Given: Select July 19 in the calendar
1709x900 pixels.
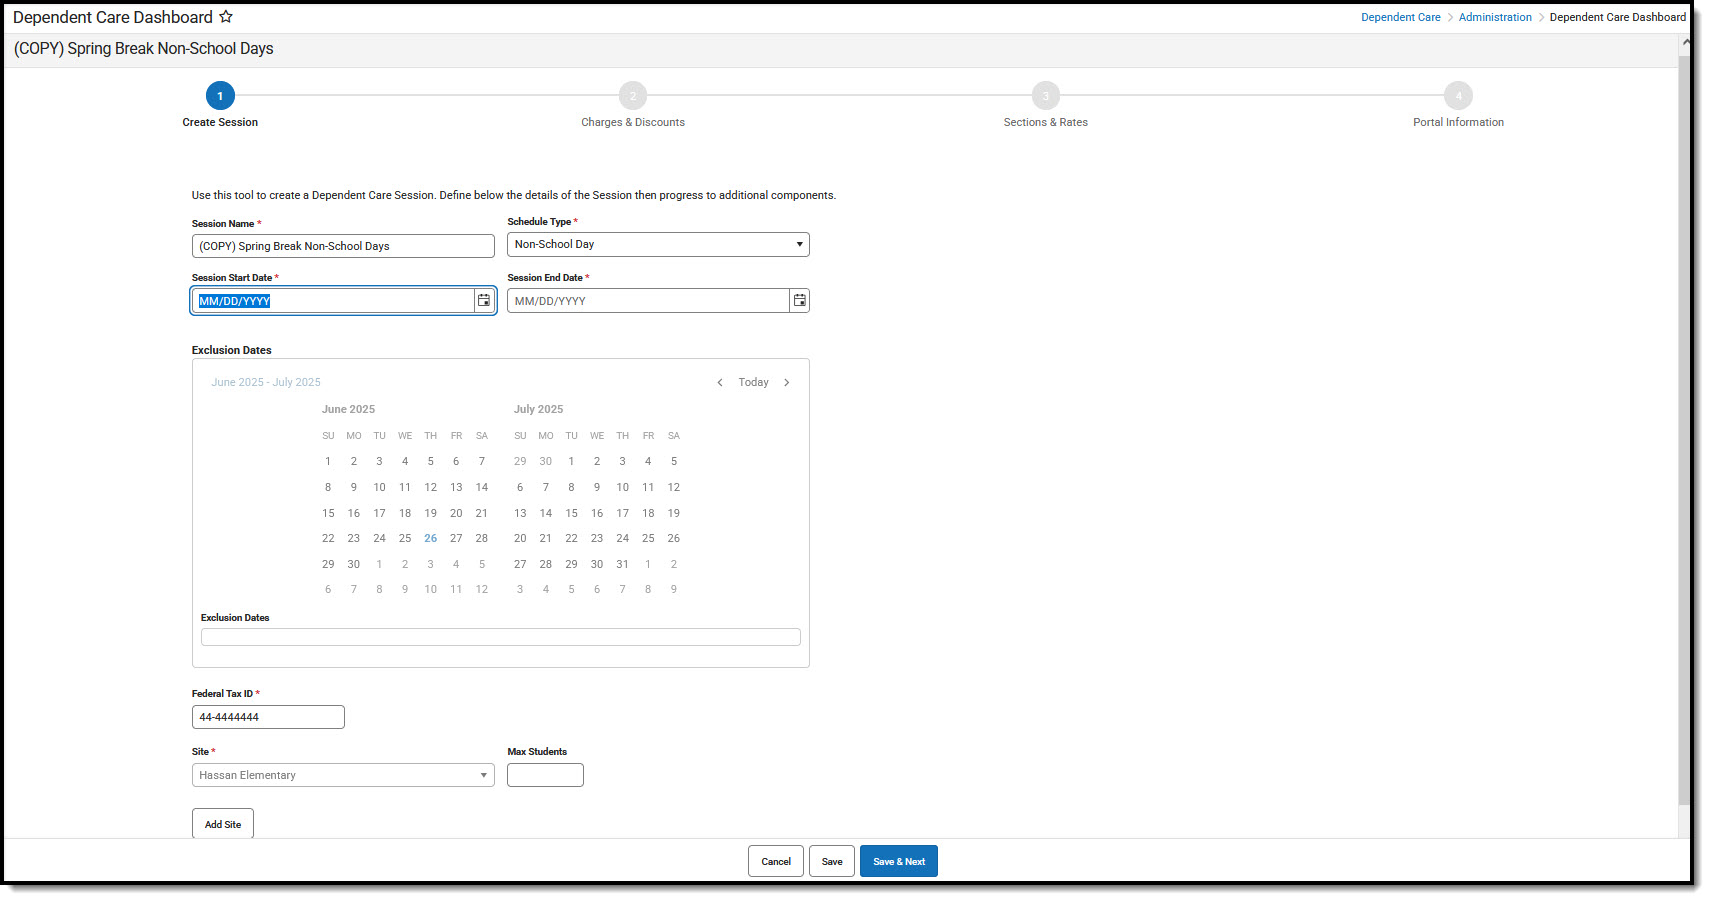Looking at the screenshot, I should point(674,513).
